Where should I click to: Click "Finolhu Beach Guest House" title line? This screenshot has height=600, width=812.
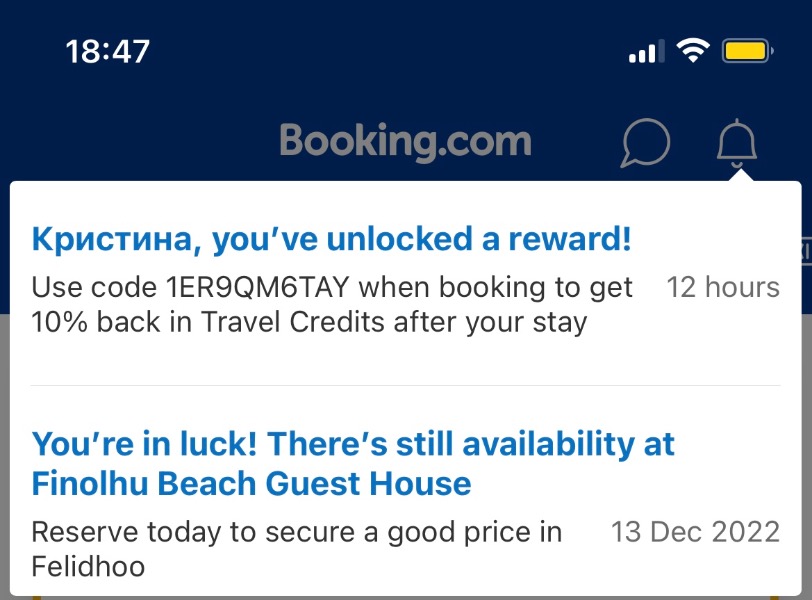pos(252,484)
